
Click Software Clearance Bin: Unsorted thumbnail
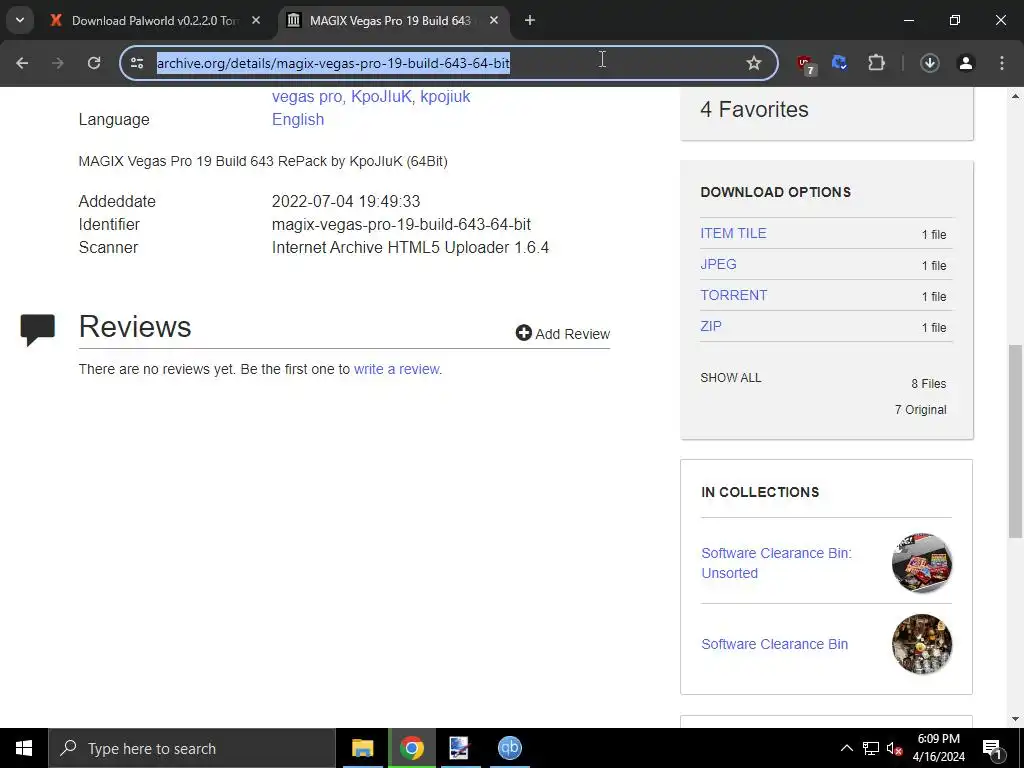click(x=921, y=563)
